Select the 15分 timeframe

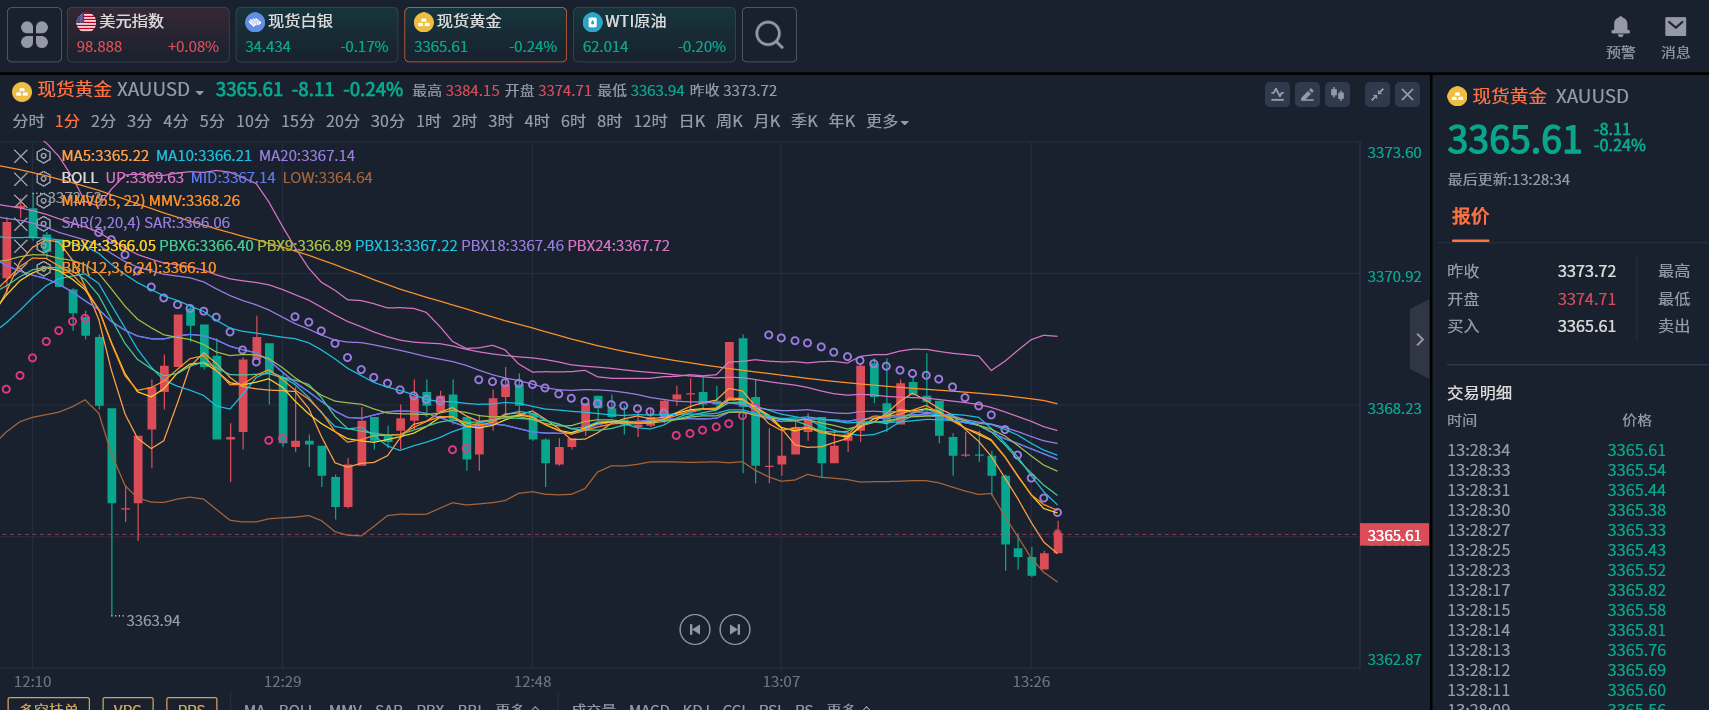point(298,121)
